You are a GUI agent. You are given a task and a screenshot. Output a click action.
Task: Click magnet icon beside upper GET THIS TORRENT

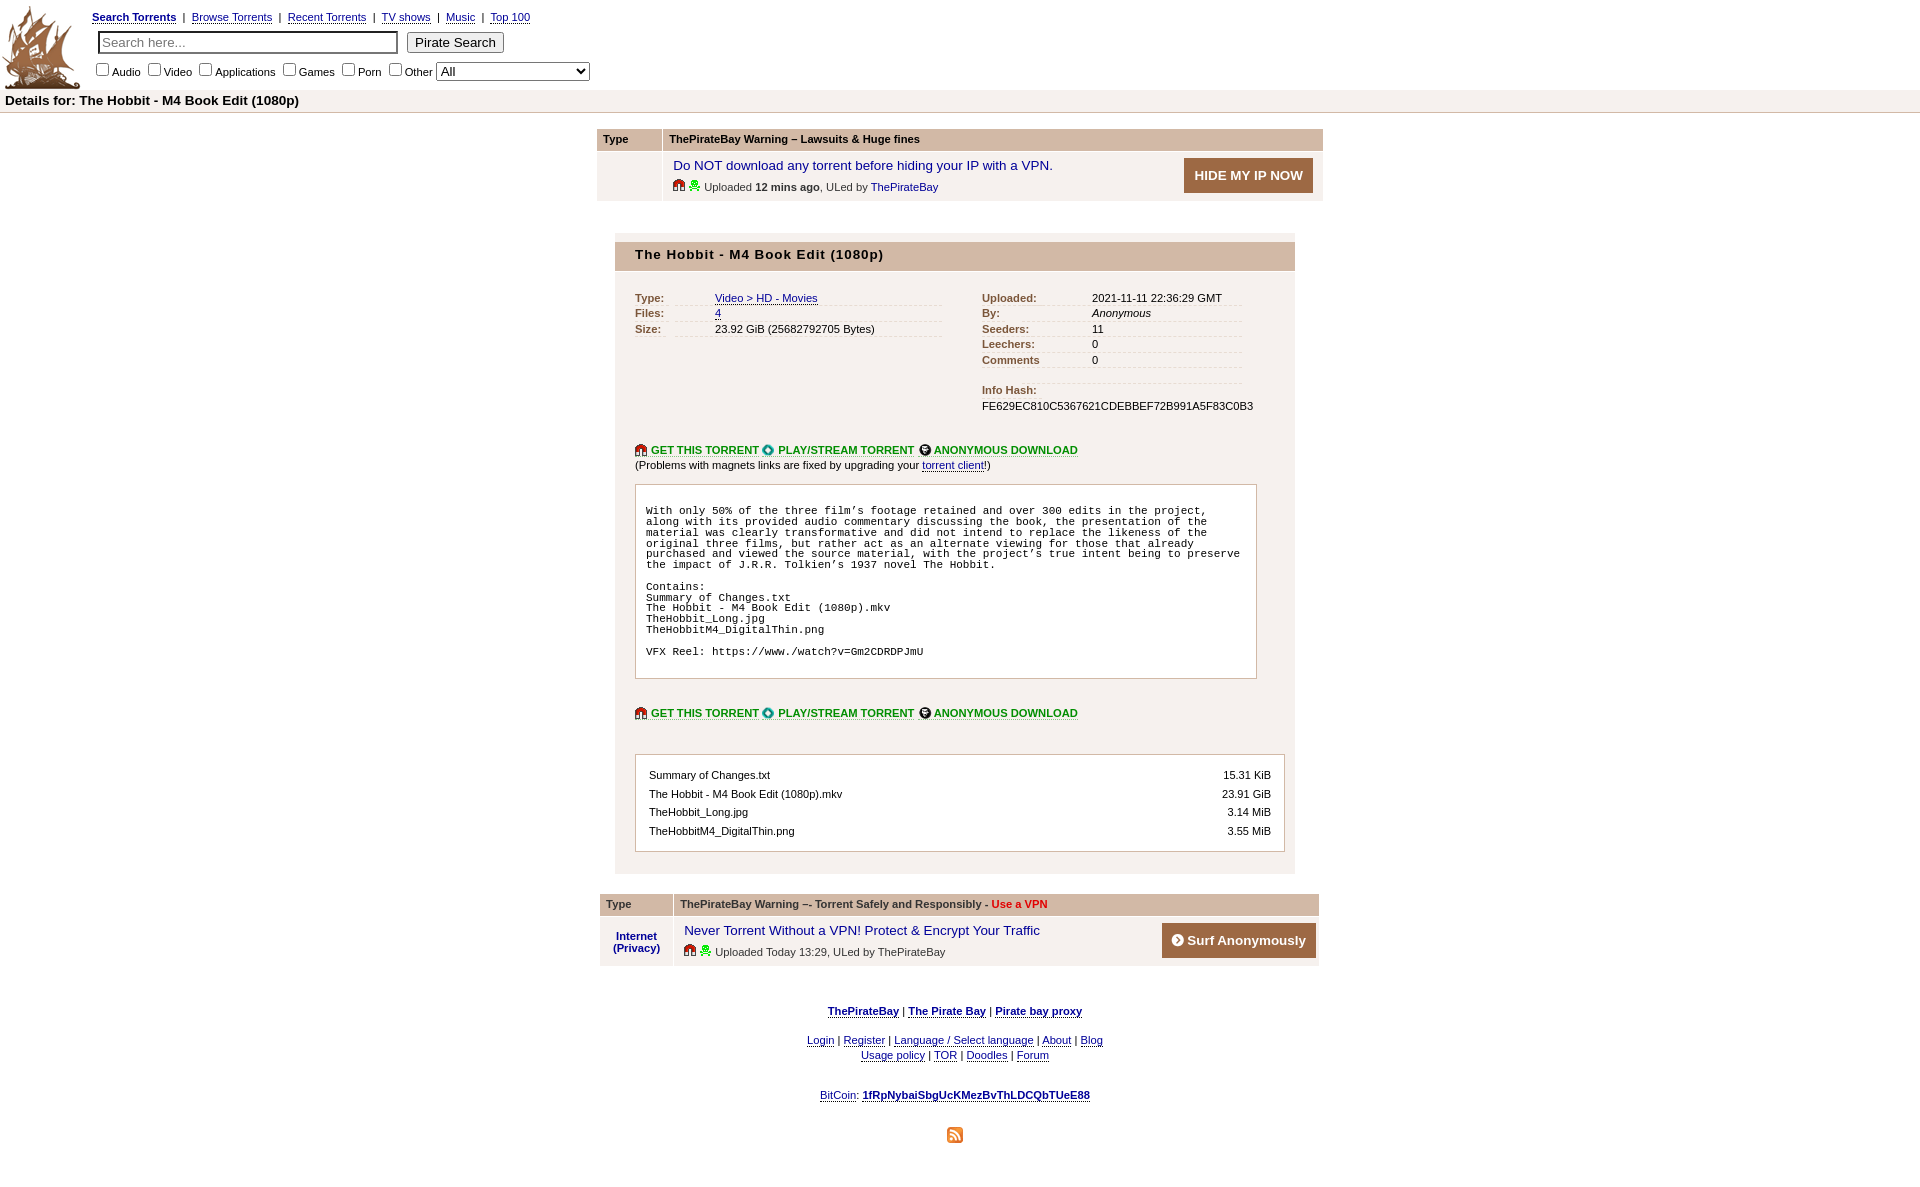click(641, 451)
